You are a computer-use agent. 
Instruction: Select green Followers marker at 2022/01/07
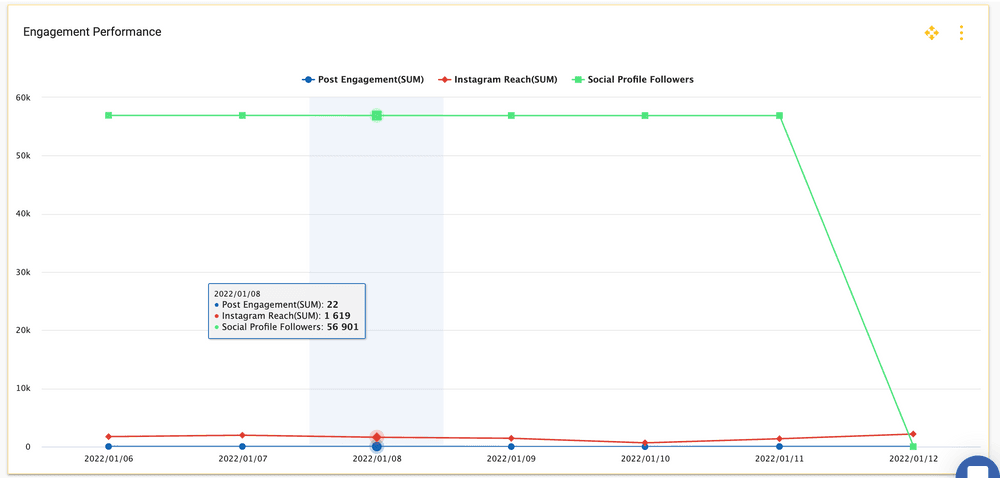click(x=242, y=116)
